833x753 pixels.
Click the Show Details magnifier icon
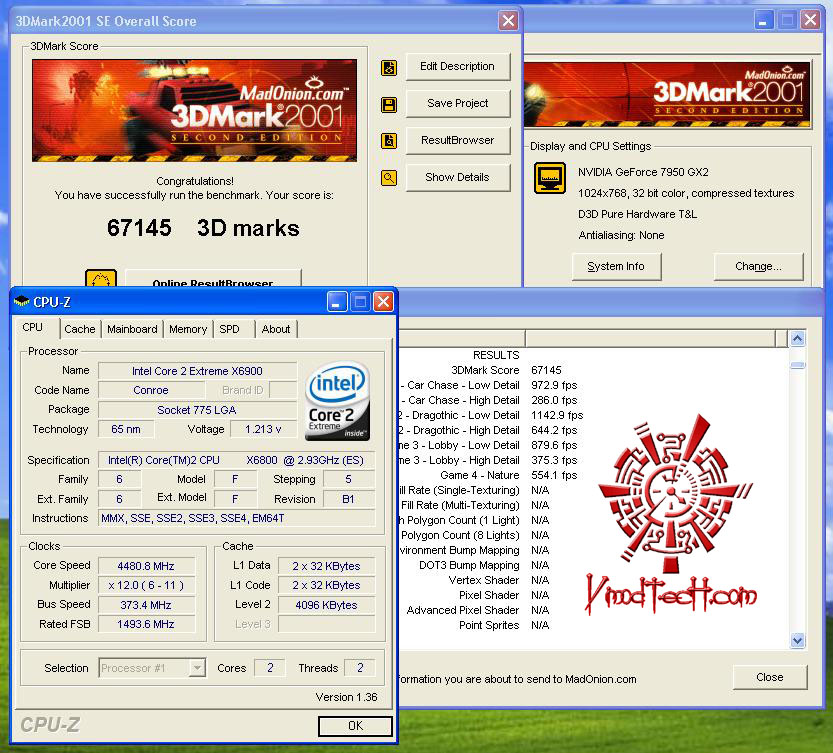[x=389, y=177]
